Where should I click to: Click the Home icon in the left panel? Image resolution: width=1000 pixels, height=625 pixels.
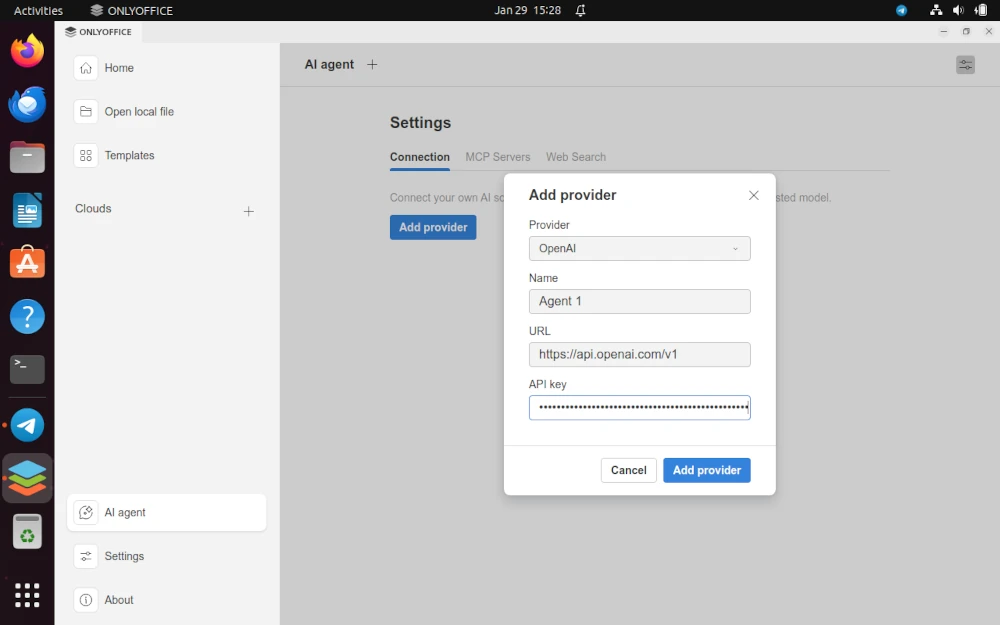point(88,67)
